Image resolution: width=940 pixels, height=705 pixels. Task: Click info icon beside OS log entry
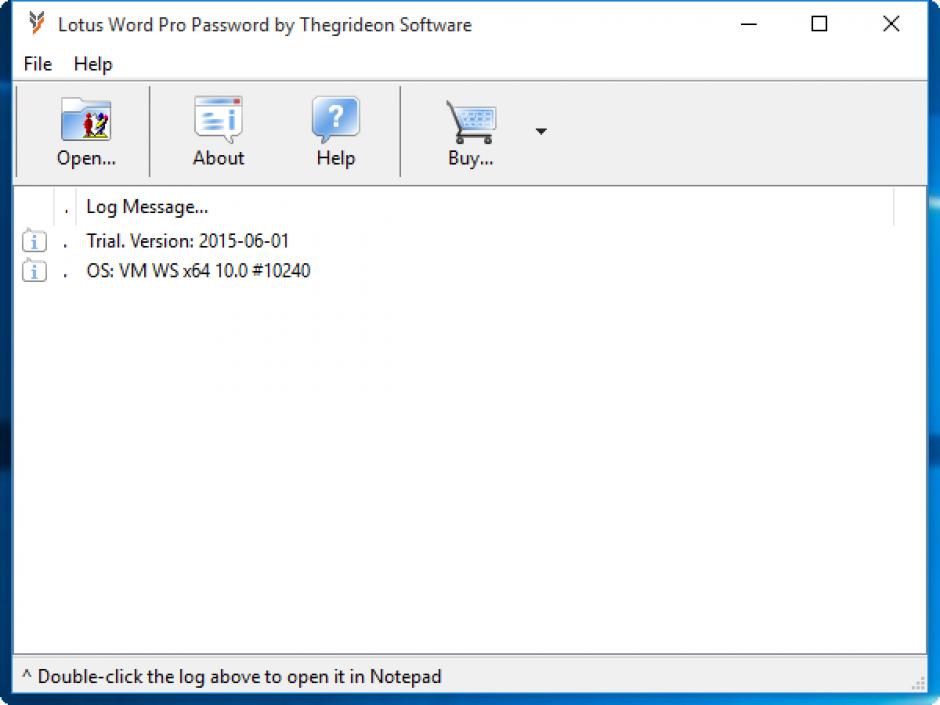(x=34, y=270)
